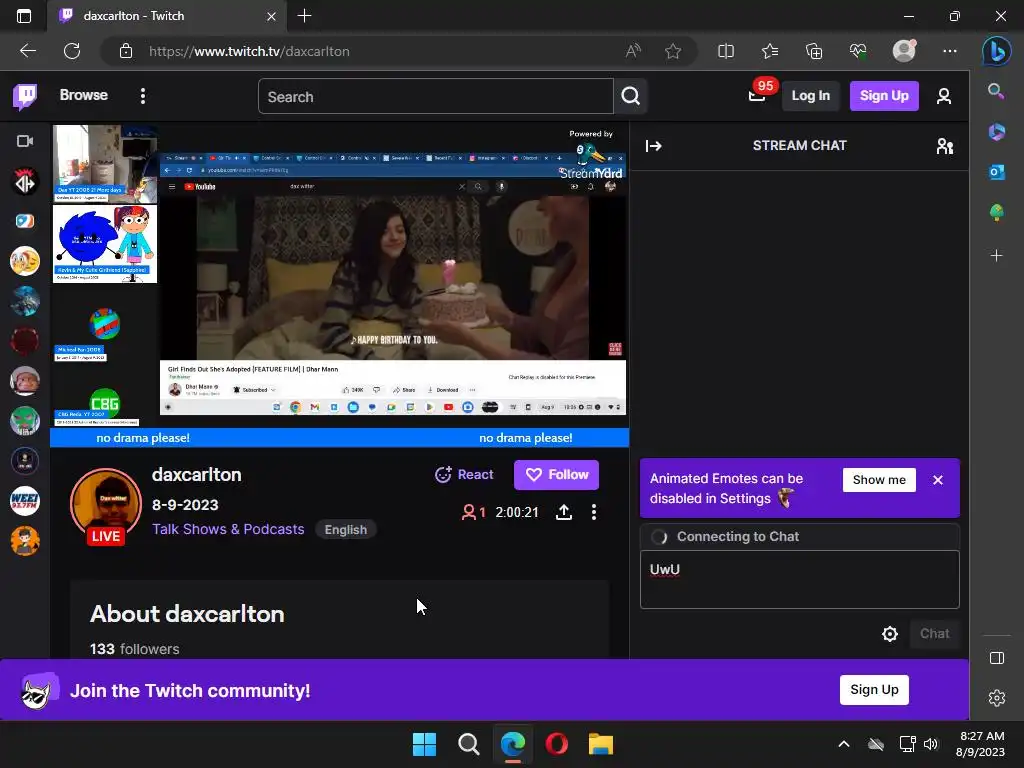This screenshot has width=1024, height=768.
Task: Open Edge Settings and more menu
Action: [950, 51]
